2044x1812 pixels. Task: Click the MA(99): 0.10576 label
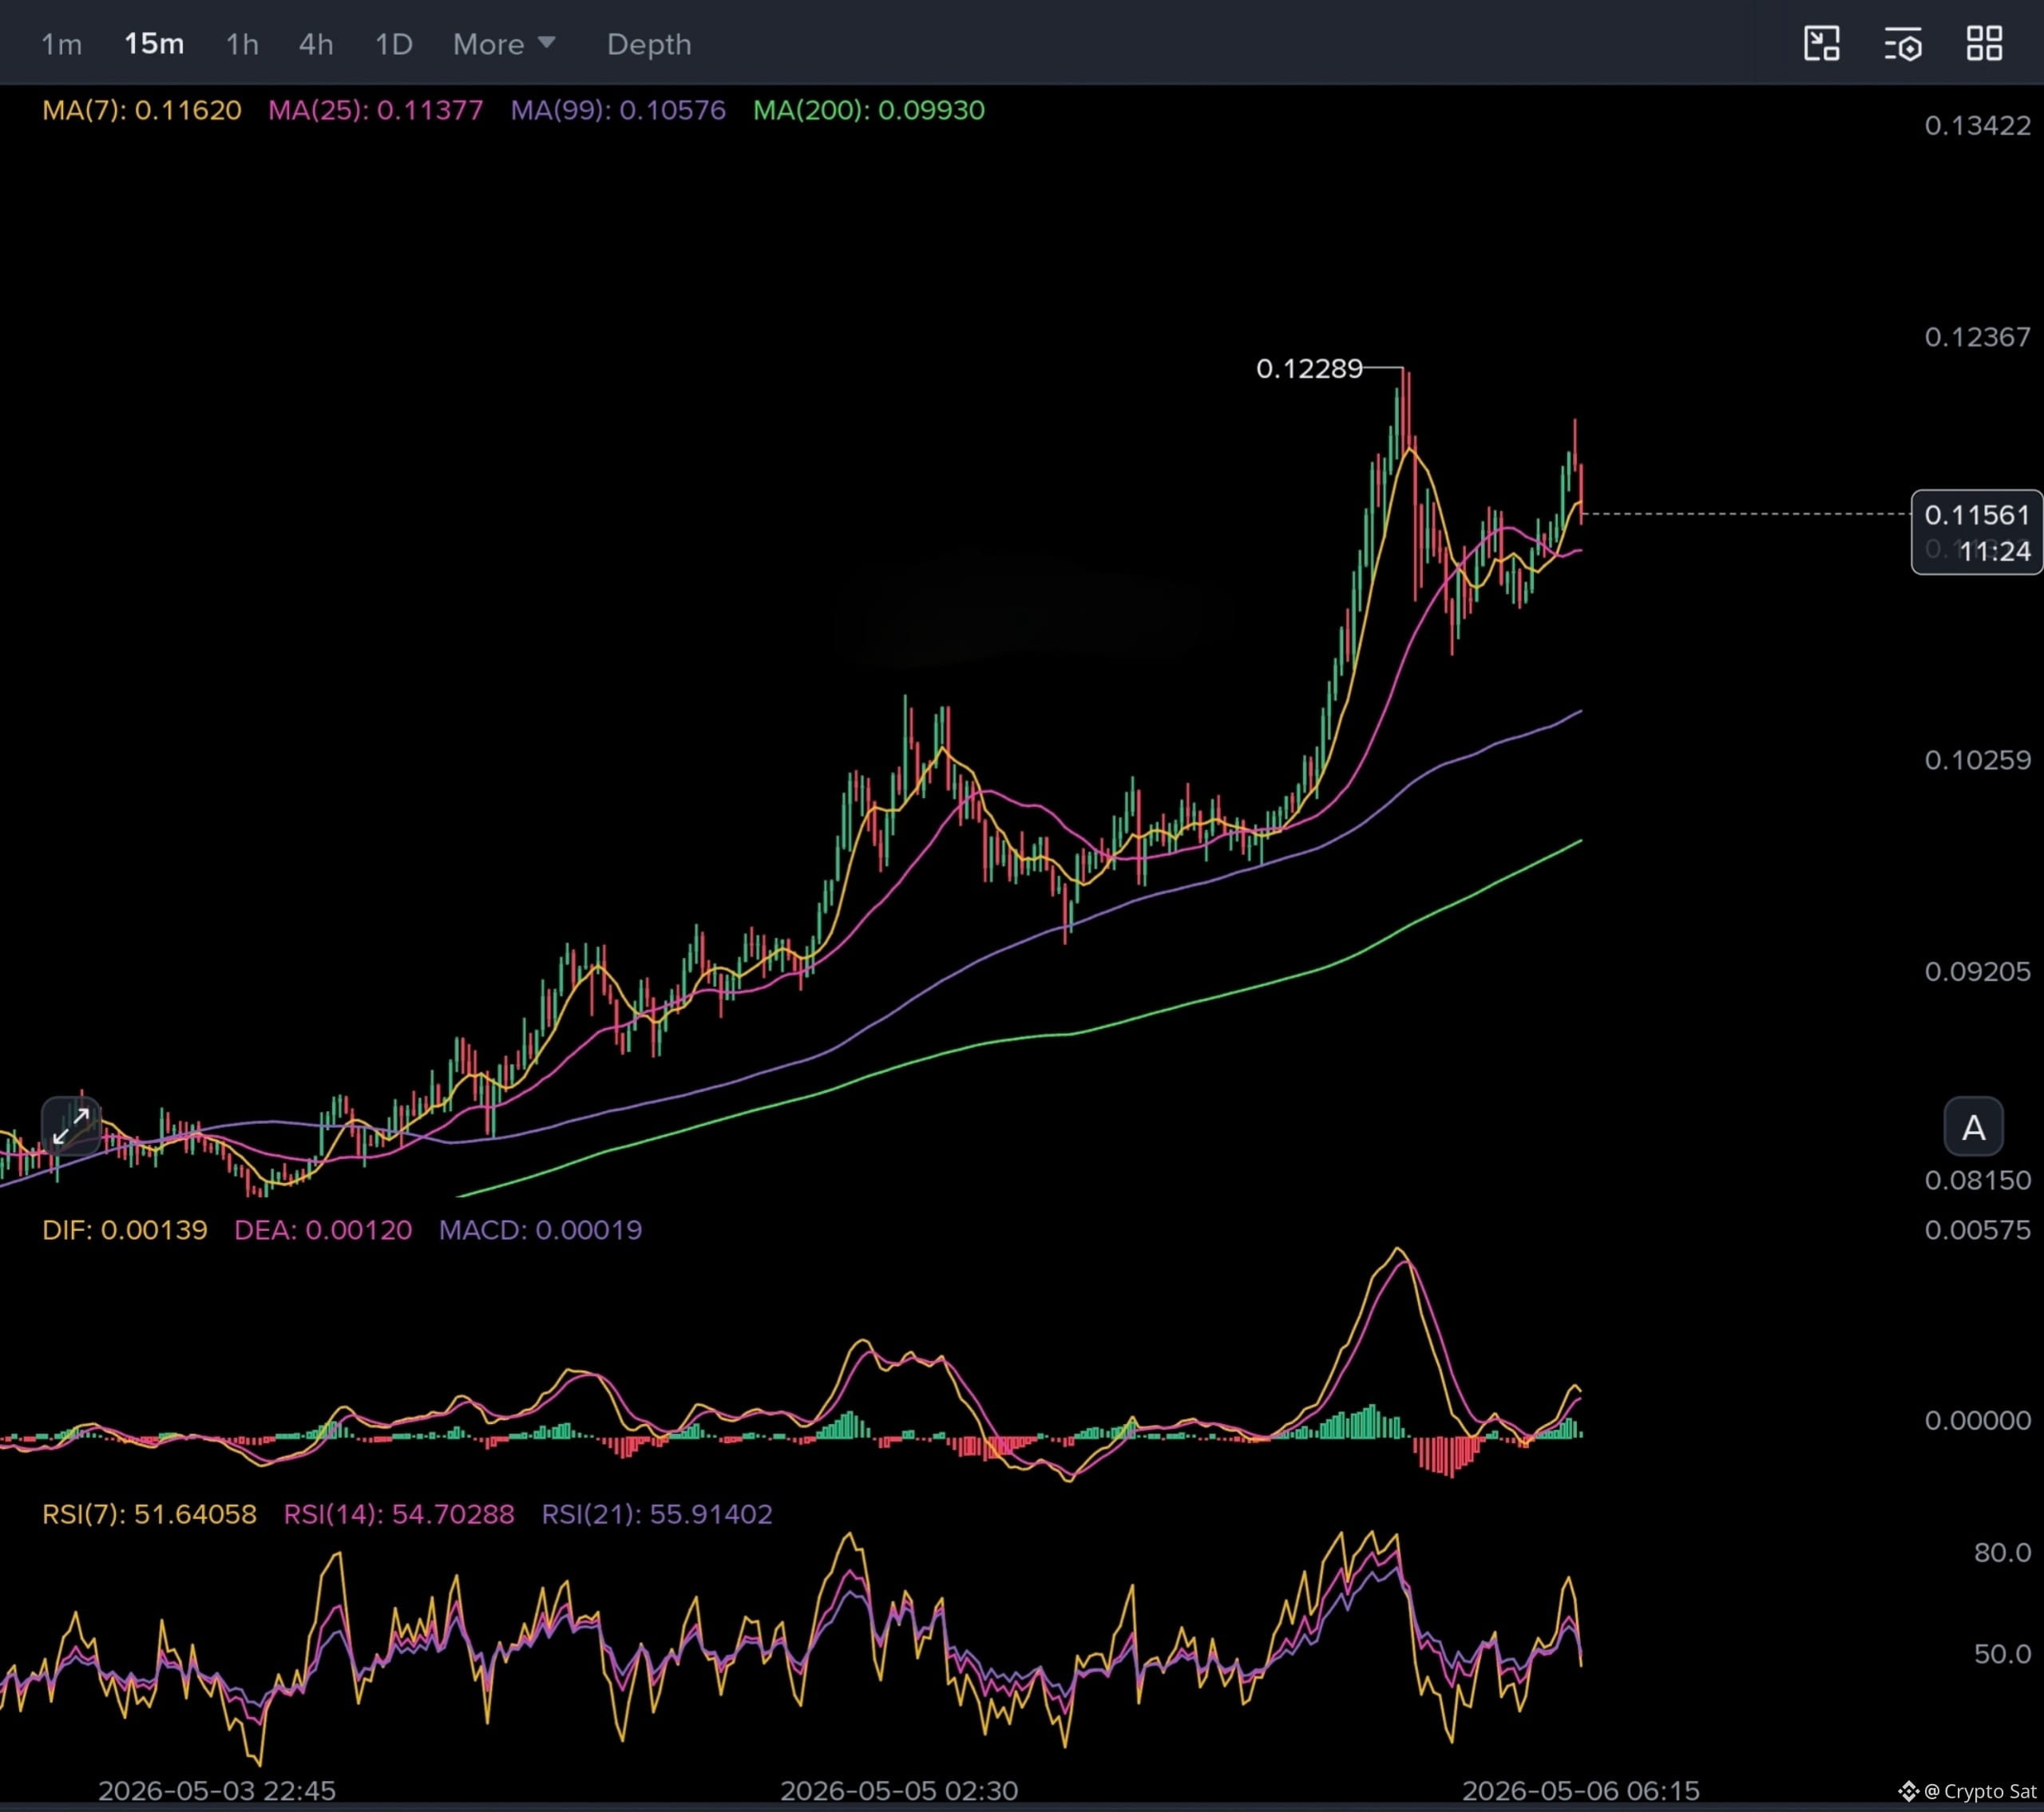618,110
